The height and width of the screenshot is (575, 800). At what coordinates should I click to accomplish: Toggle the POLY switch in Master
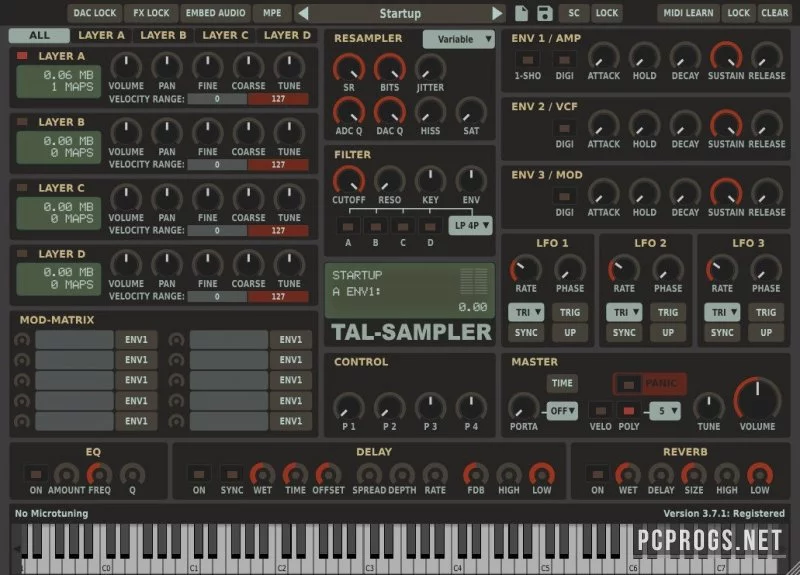click(629, 410)
